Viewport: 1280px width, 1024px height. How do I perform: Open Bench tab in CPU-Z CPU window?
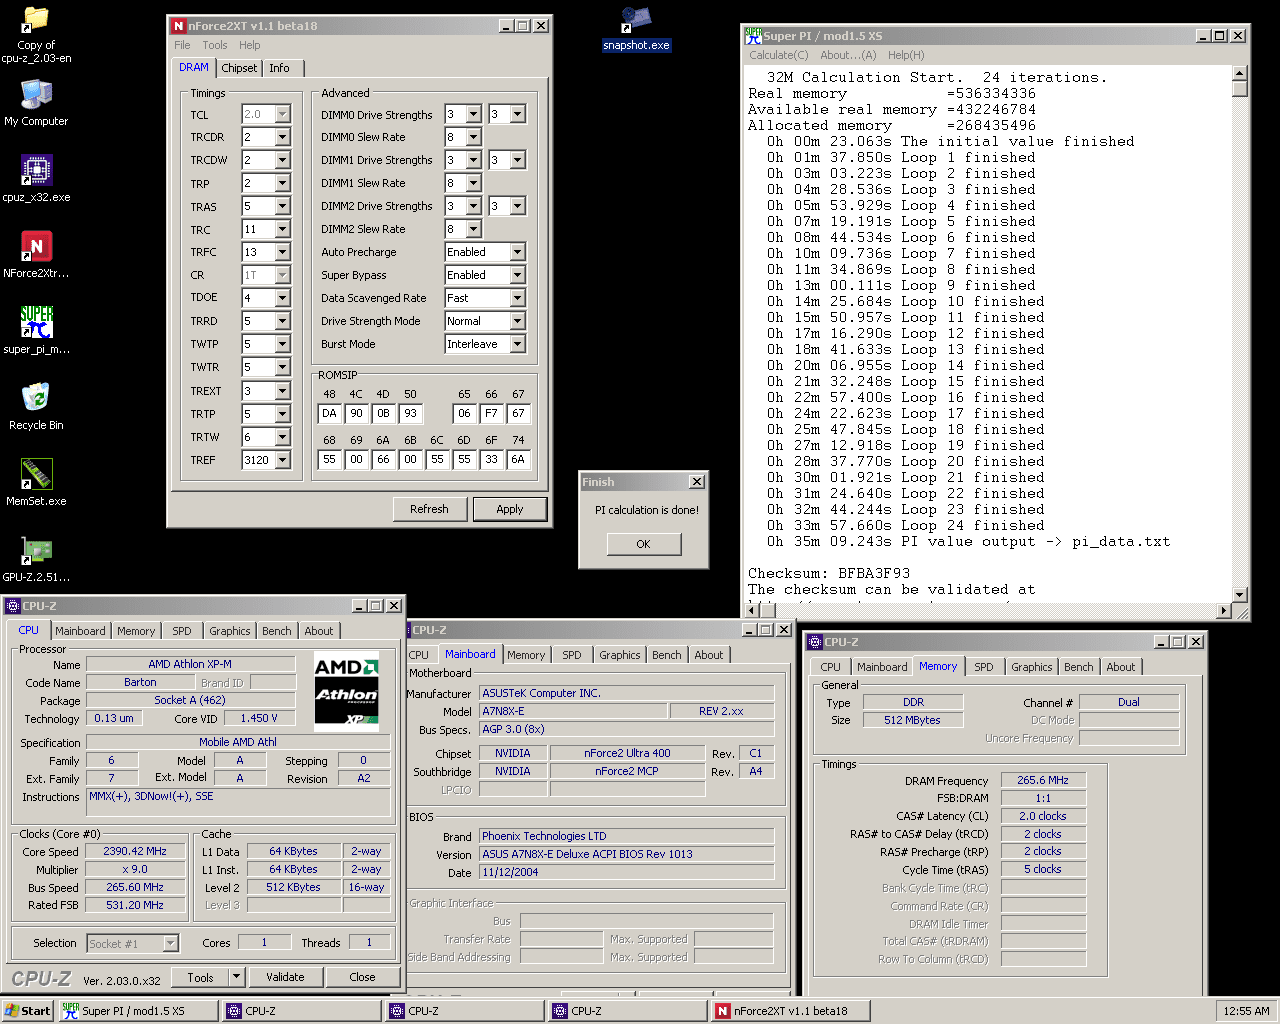point(277,631)
